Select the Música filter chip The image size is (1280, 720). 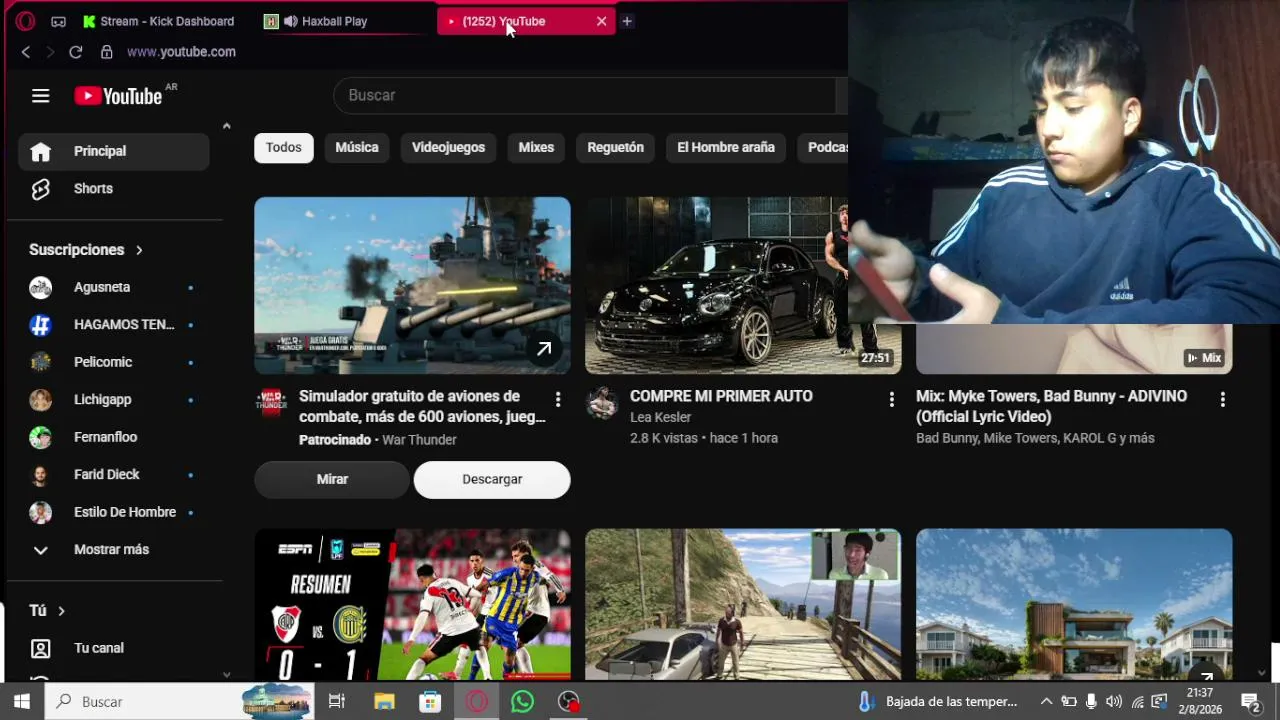pyautogui.click(x=357, y=148)
